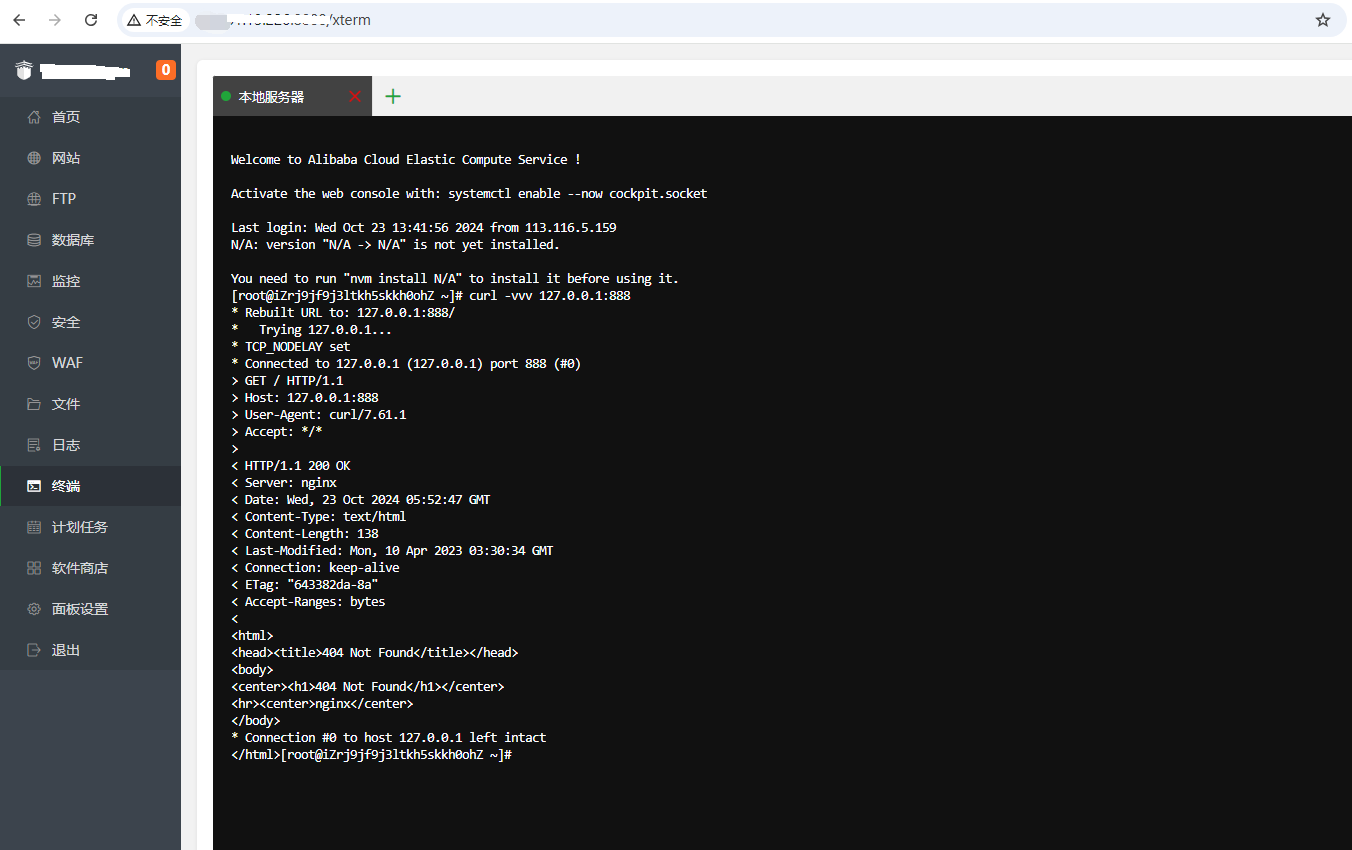
Task: Click the globe icon beside 网站
Action: tap(34, 158)
